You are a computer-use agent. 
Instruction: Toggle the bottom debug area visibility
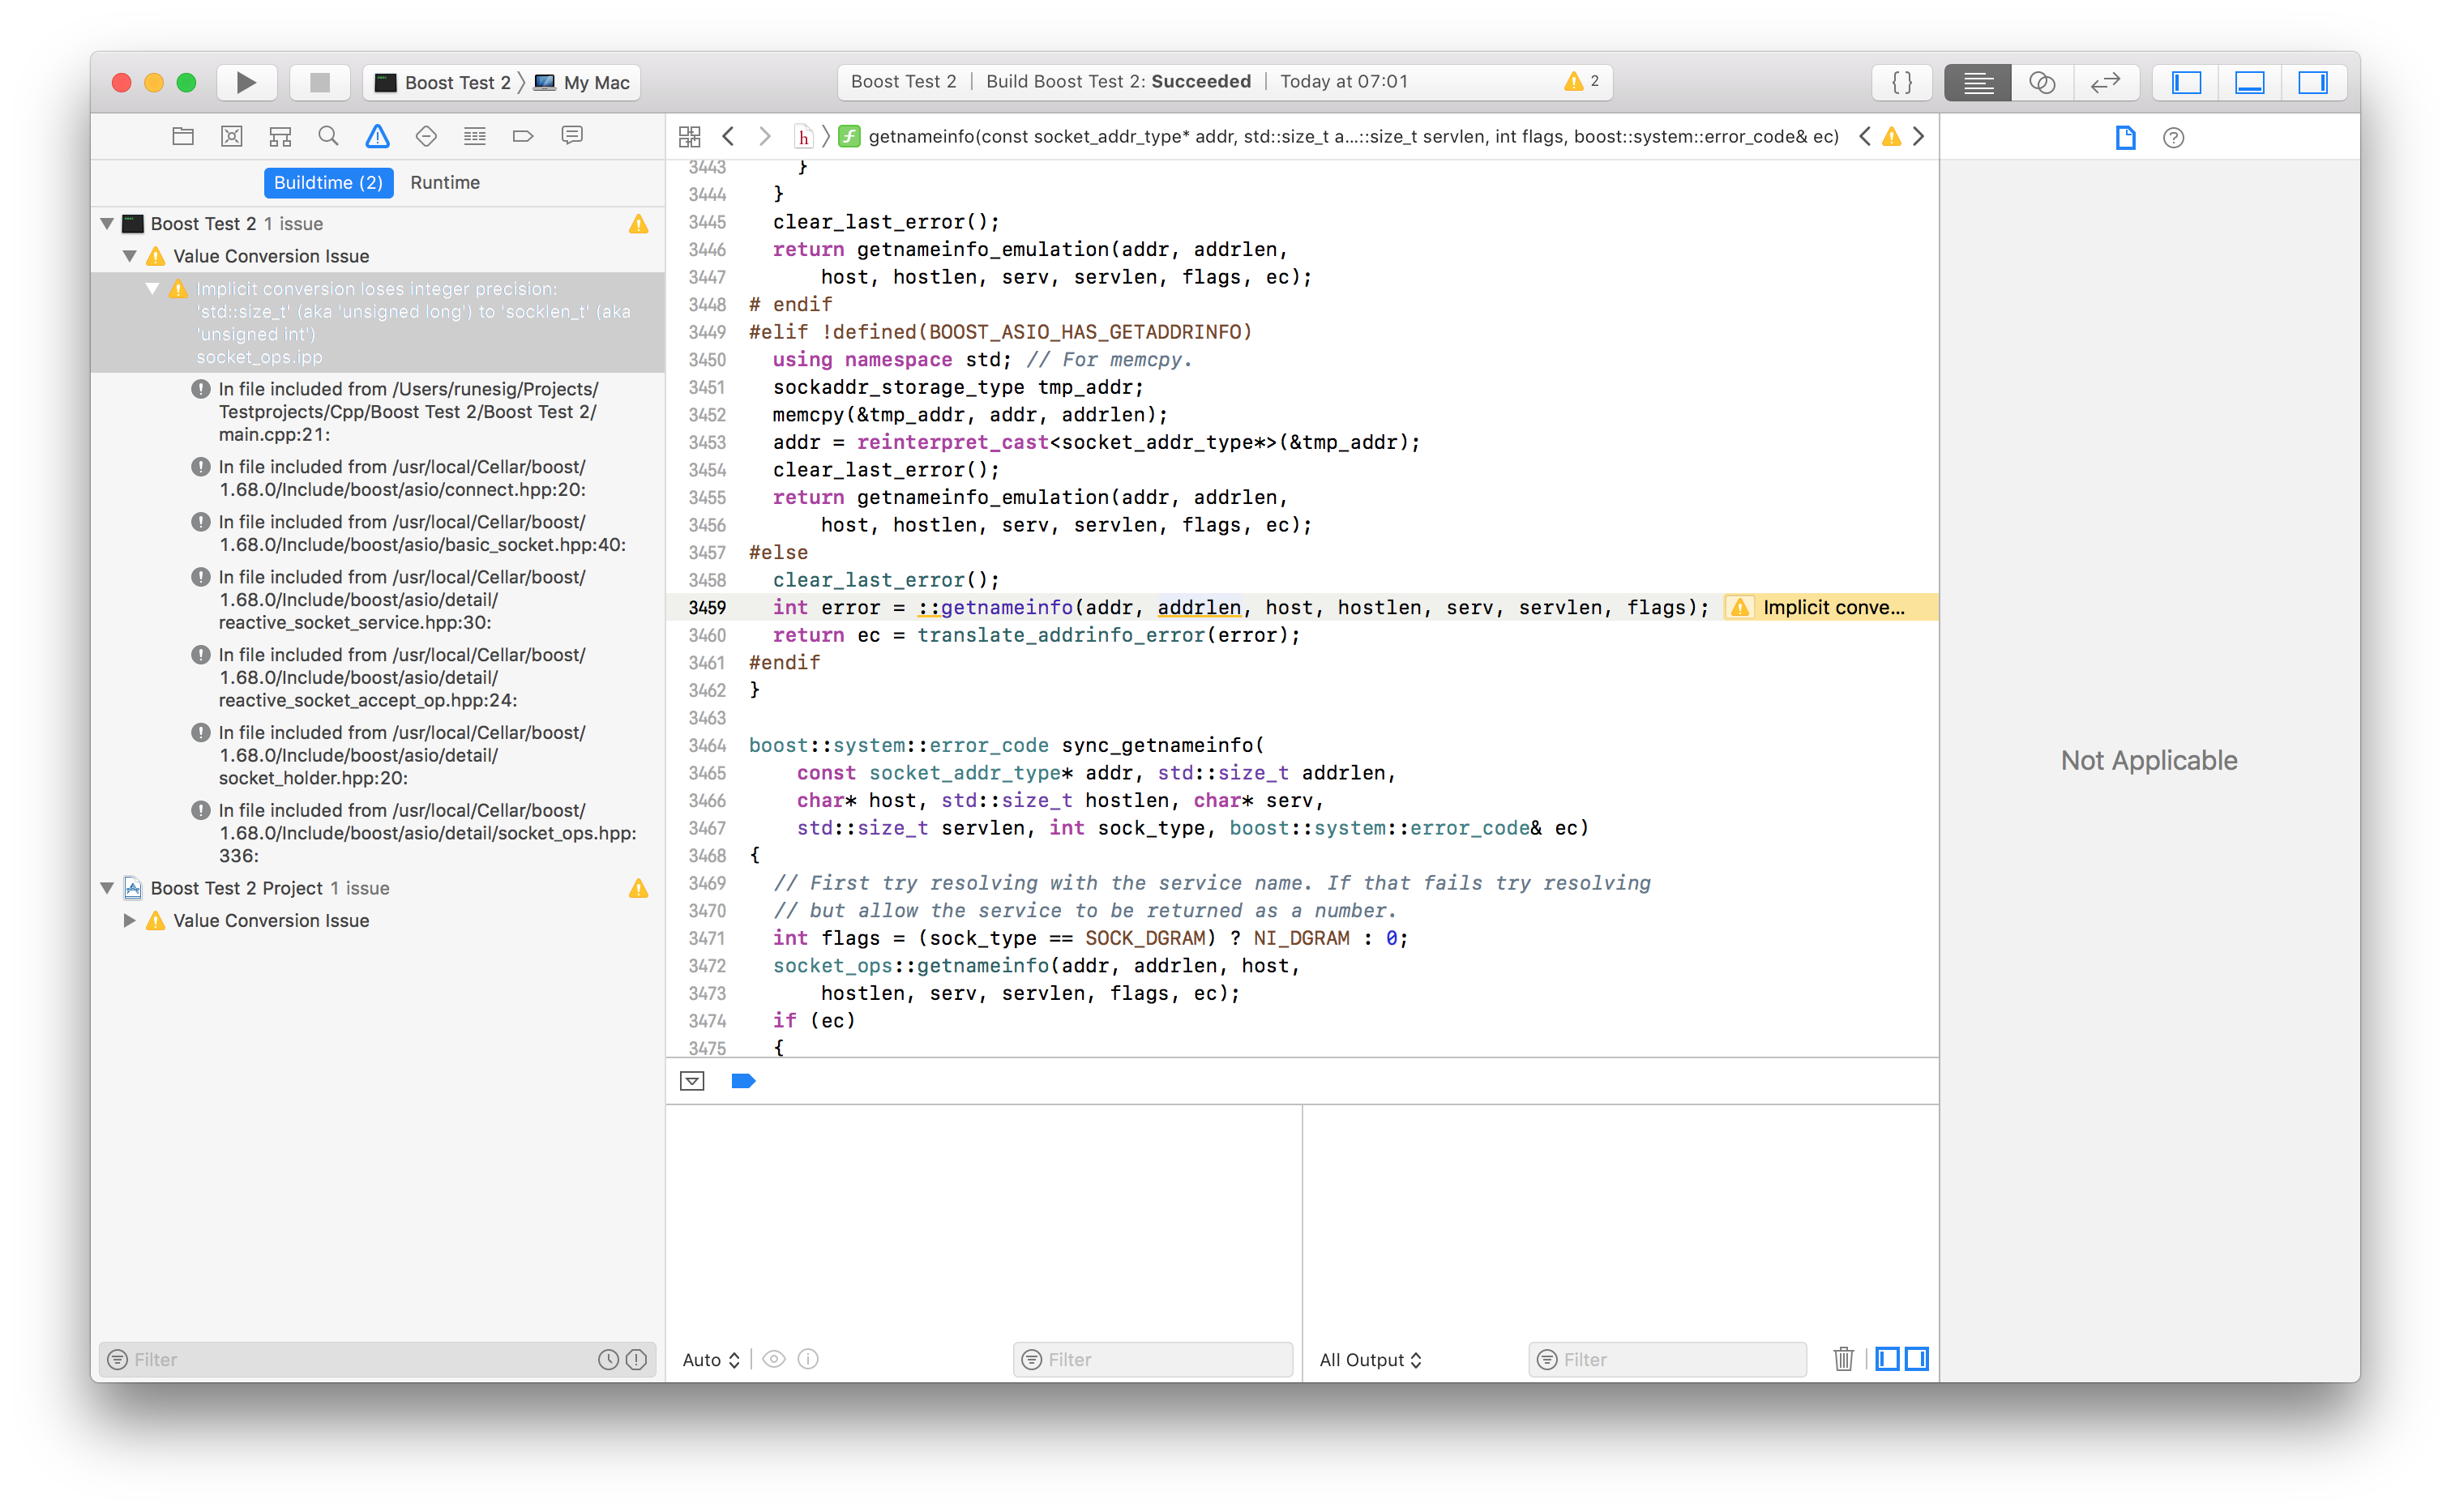click(x=2249, y=82)
